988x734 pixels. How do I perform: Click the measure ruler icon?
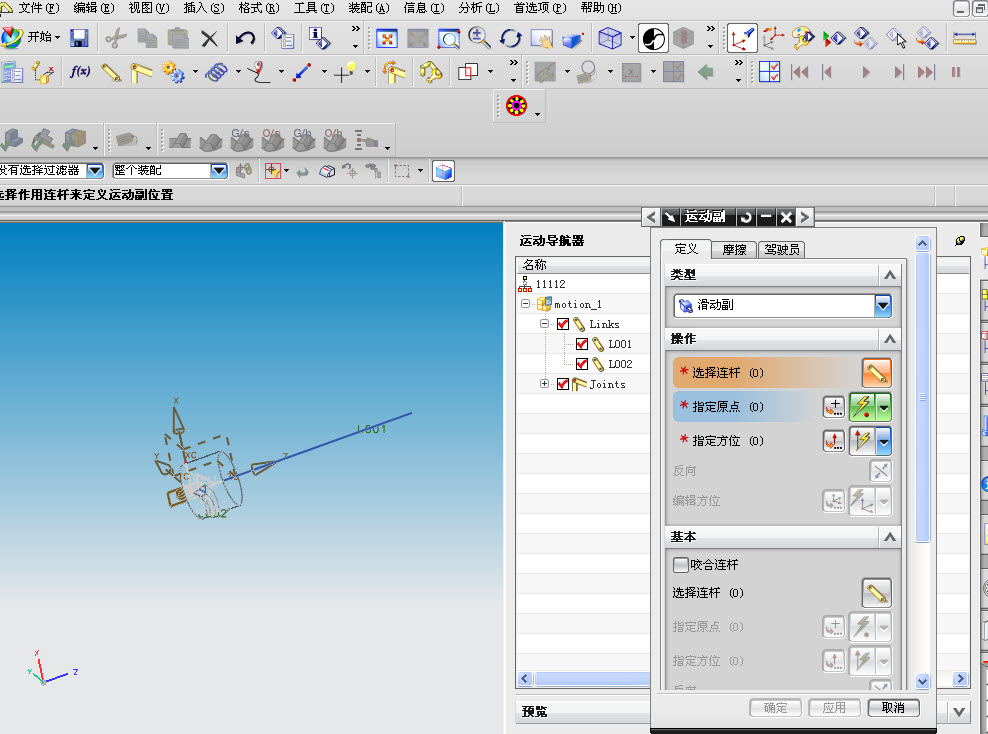click(x=964, y=38)
